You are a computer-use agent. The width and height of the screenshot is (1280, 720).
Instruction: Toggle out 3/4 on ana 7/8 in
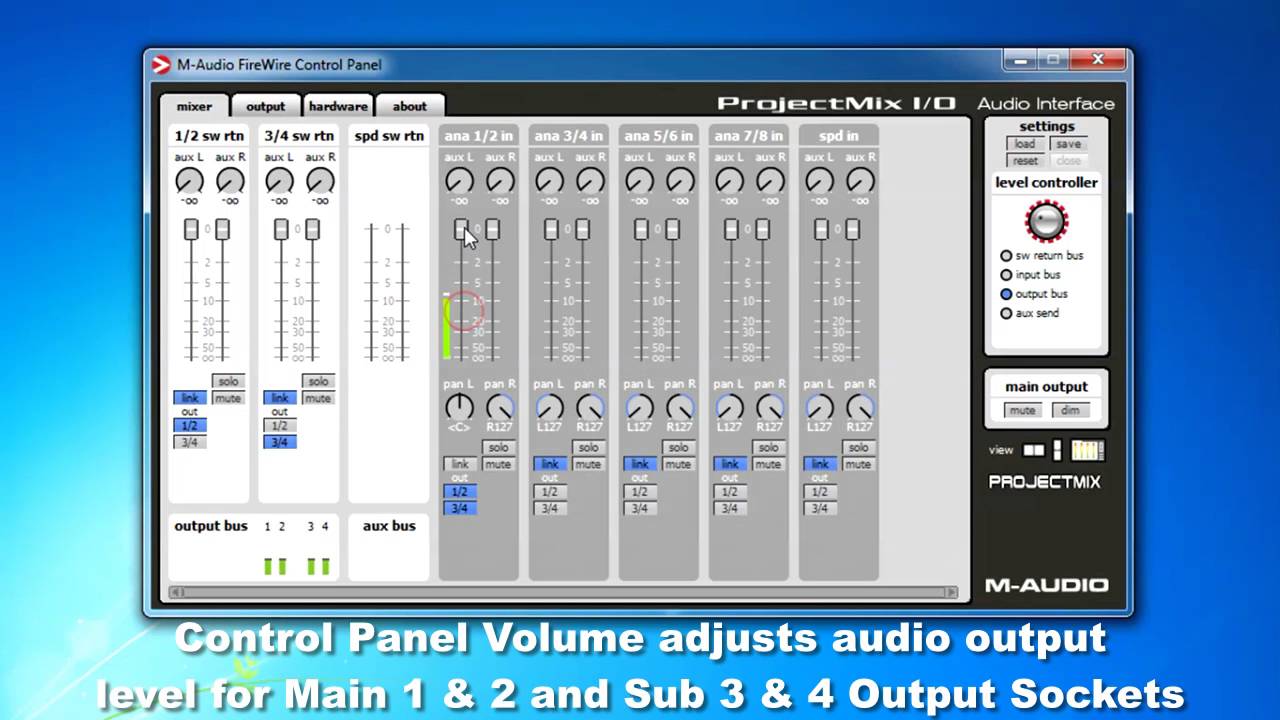coord(730,508)
